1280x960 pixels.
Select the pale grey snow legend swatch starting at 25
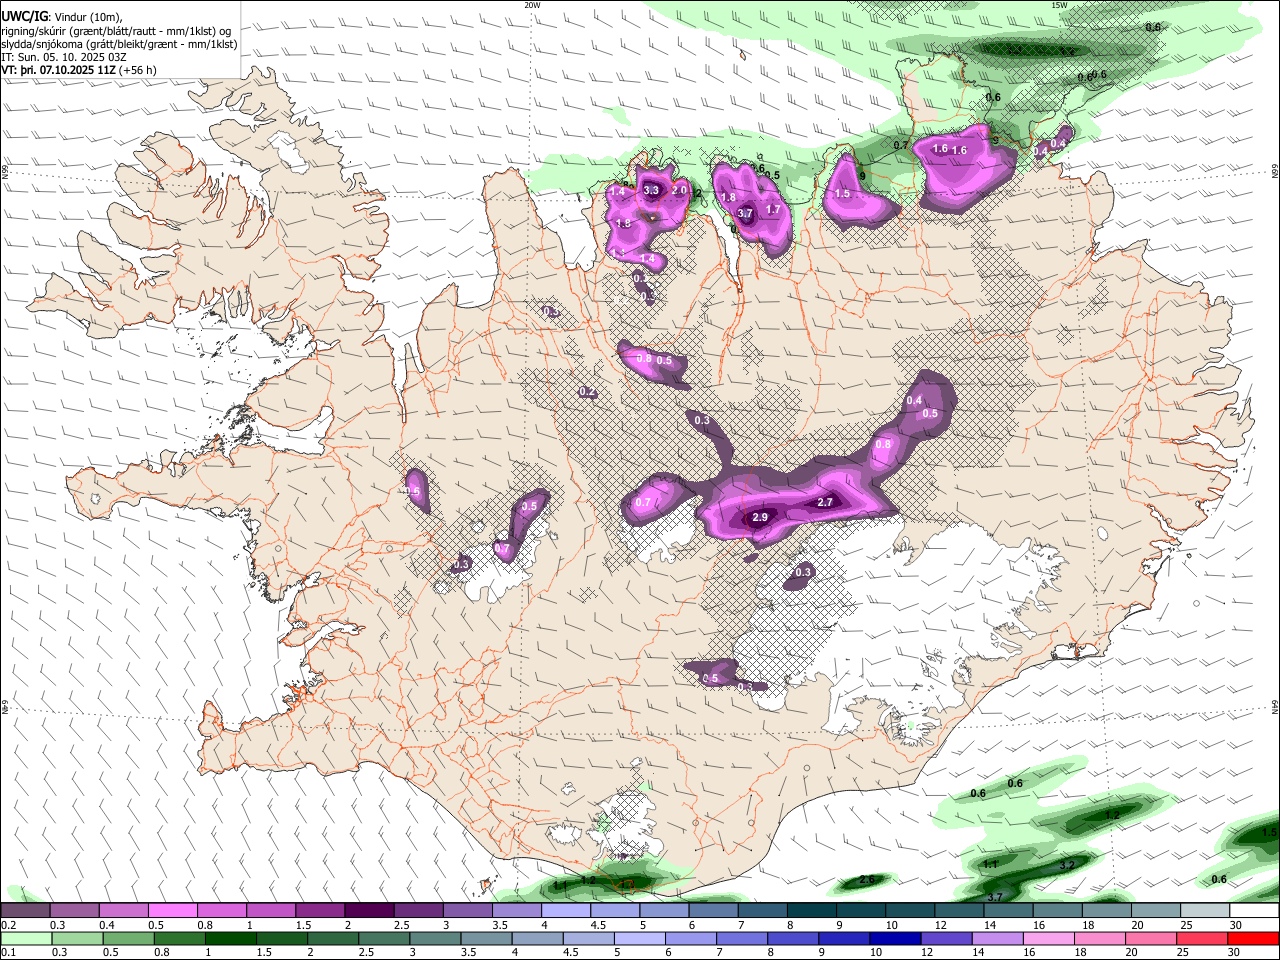tap(1205, 911)
